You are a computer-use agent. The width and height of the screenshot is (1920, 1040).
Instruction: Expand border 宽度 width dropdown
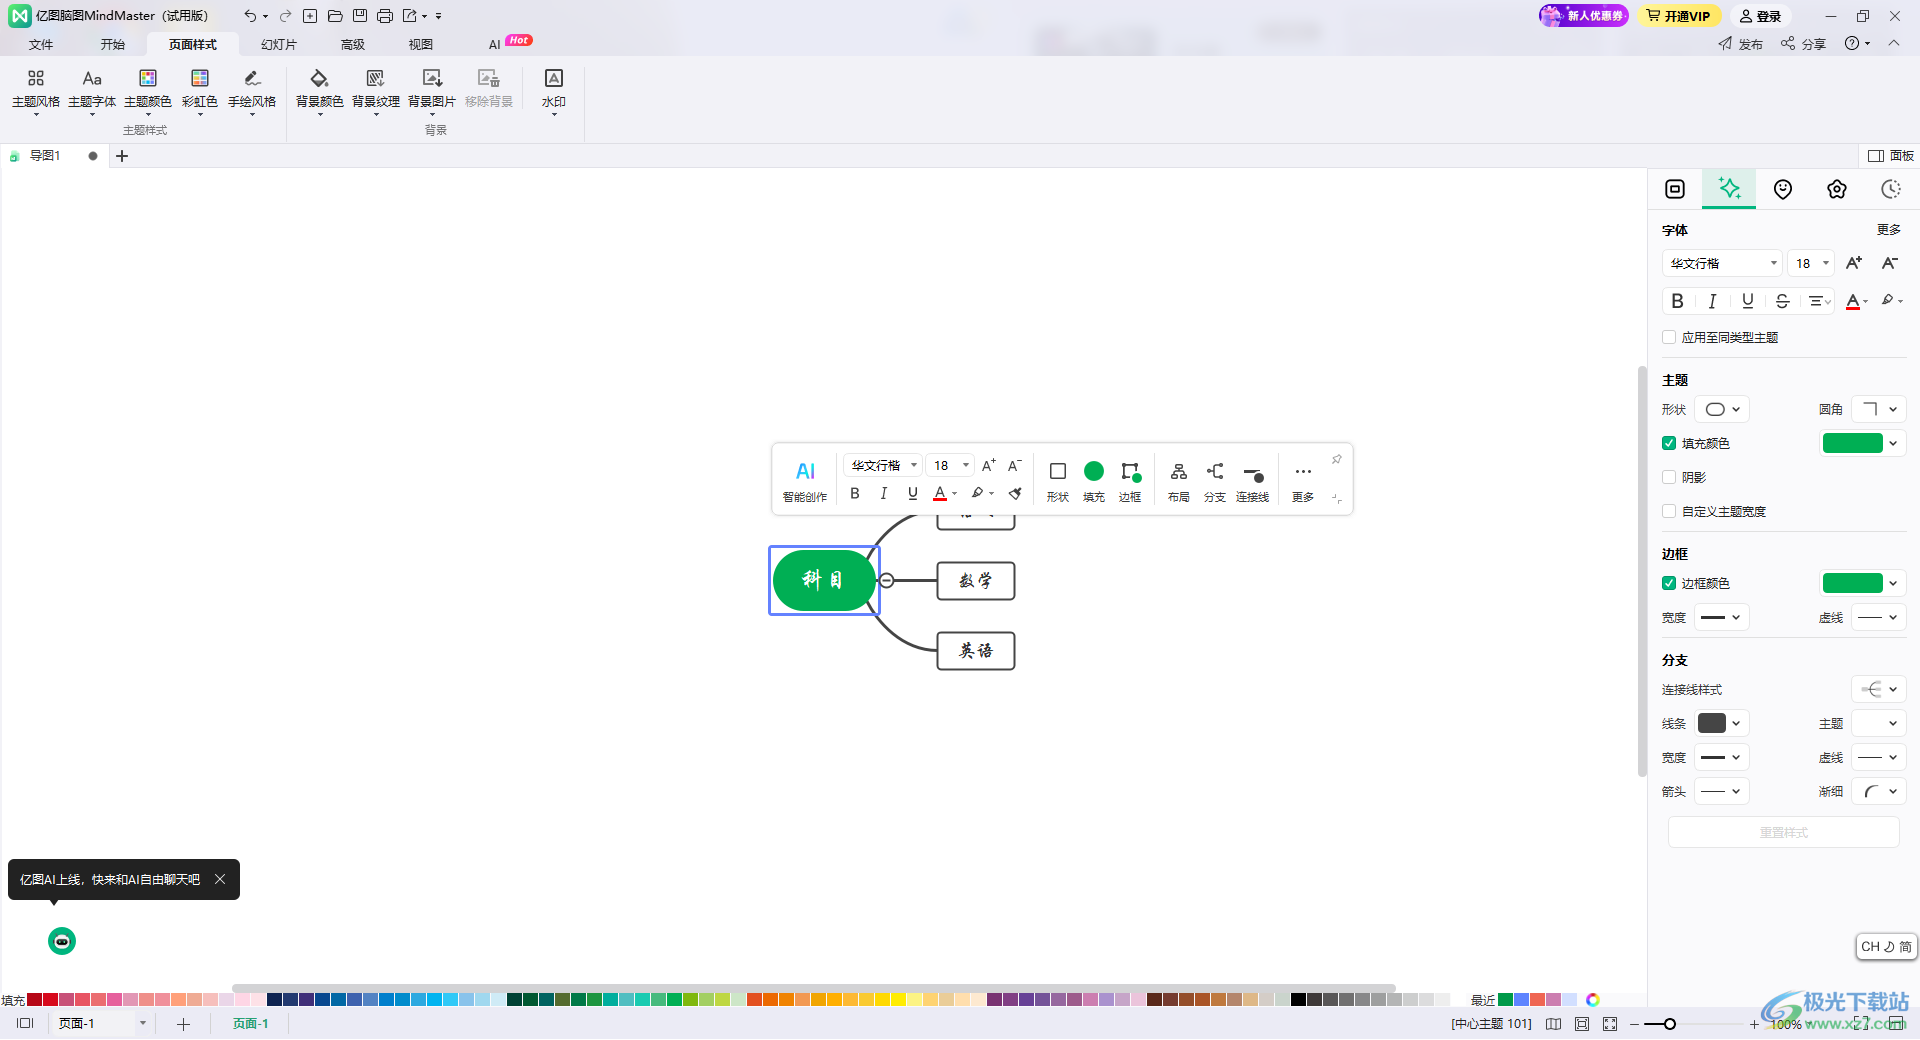tap(1722, 617)
